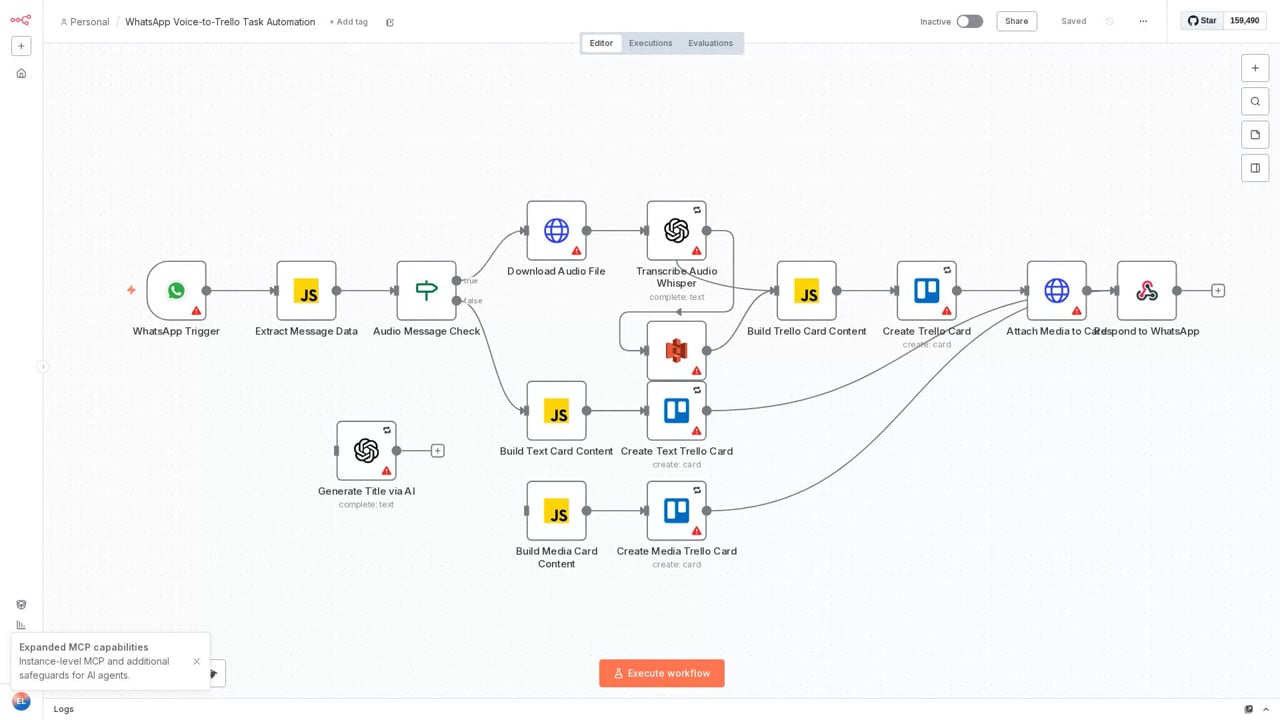Toggle the side panel icon
1280x720 pixels.
click(x=1255, y=168)
